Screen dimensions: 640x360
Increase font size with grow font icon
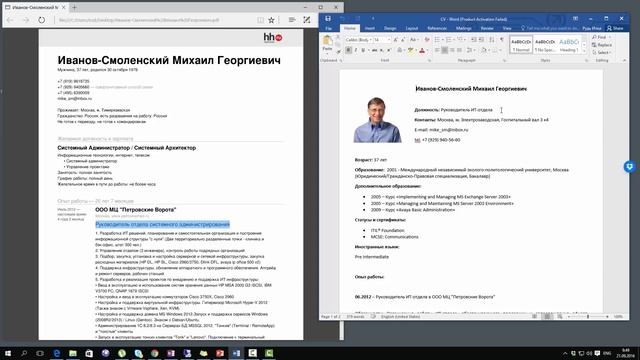point(395,40)
